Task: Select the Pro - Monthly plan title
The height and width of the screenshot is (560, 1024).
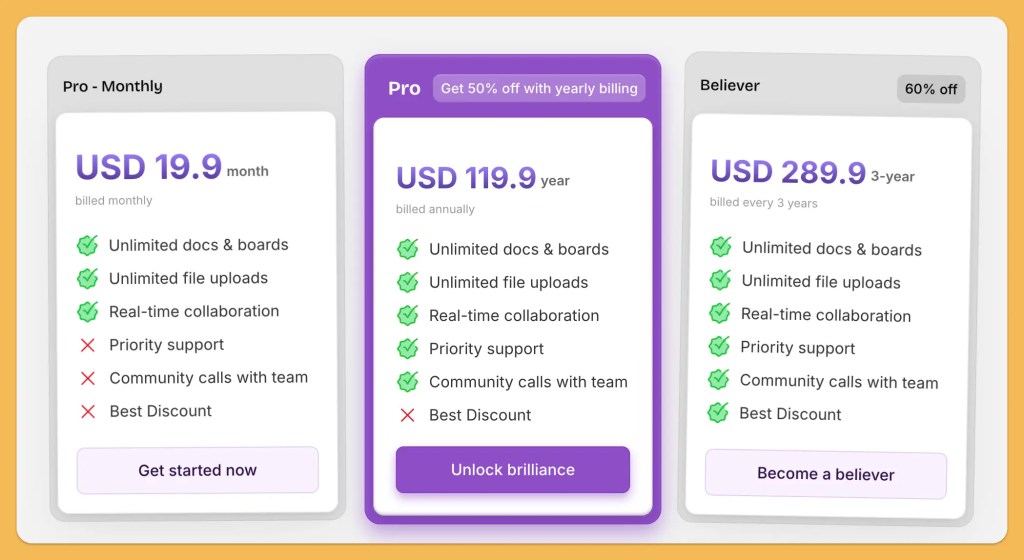Action: coord(112,86)
